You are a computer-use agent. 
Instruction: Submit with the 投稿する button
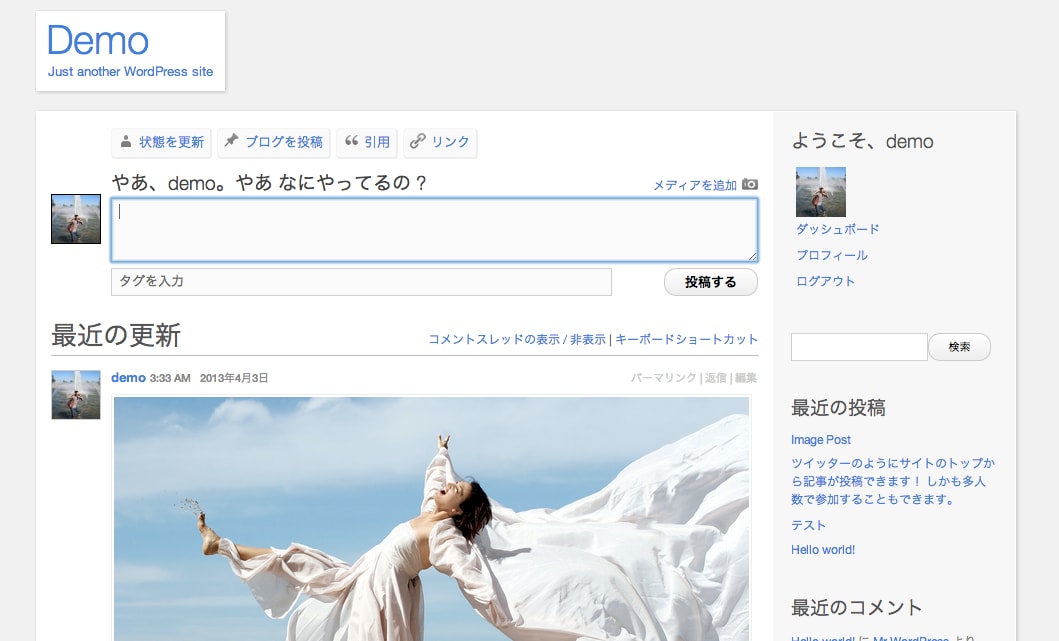point(711,282)
